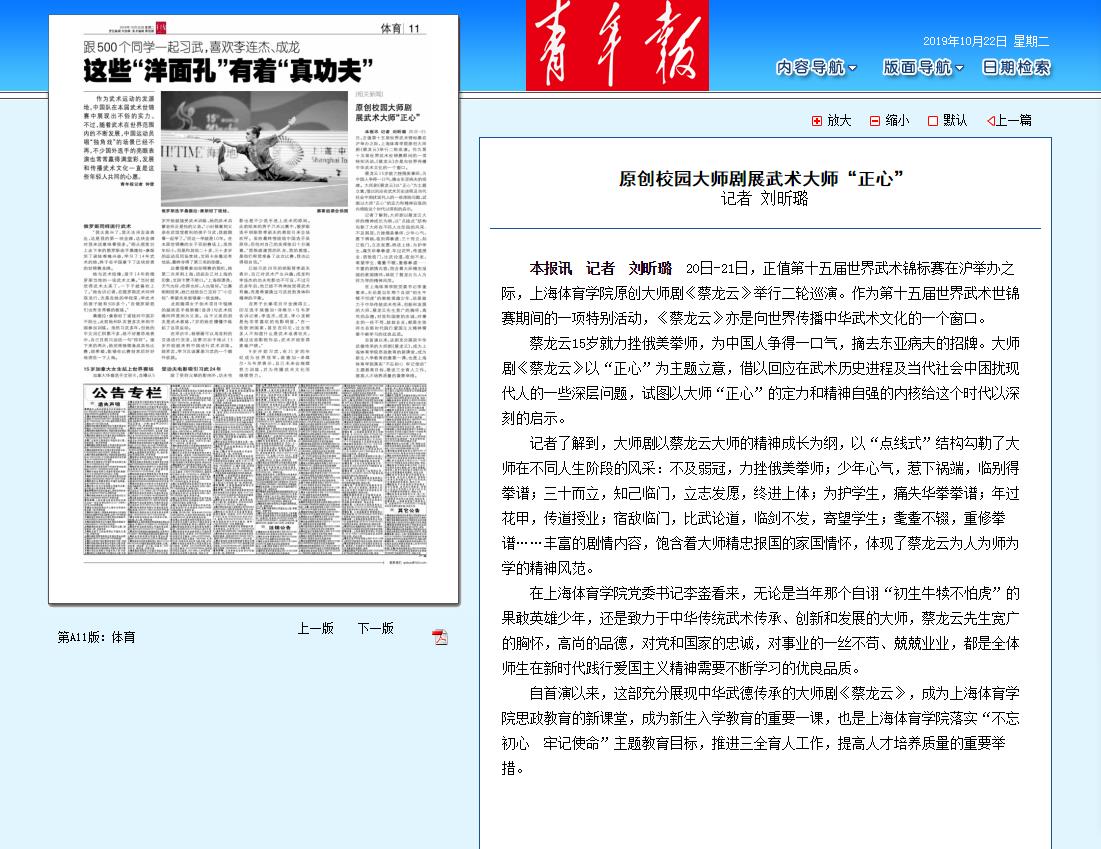
Task: Expand the 内容导航 dropdown menu
Action: [x=816, y=68]
